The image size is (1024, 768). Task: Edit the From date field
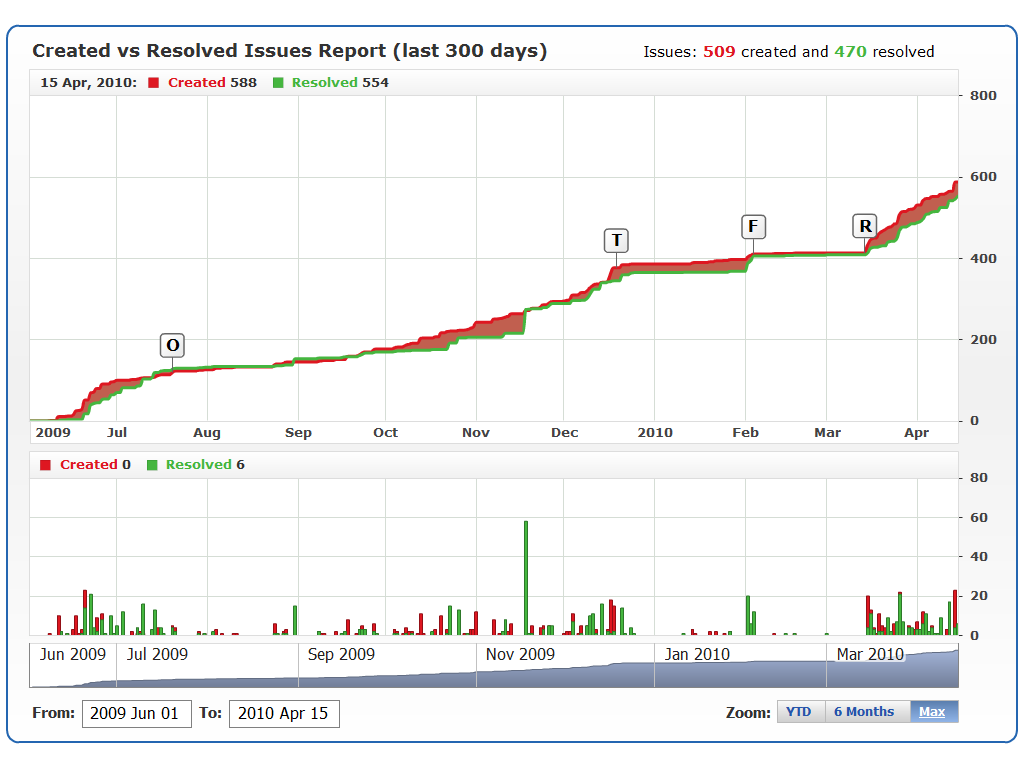pyautogui.click(x=136, y=714)
